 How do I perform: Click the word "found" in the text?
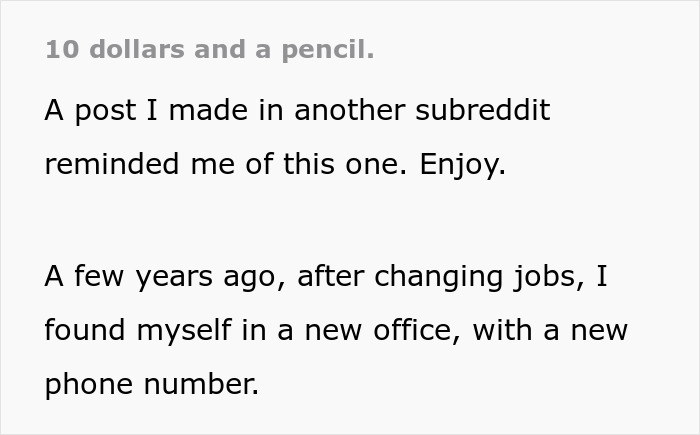tap(84, 330)
